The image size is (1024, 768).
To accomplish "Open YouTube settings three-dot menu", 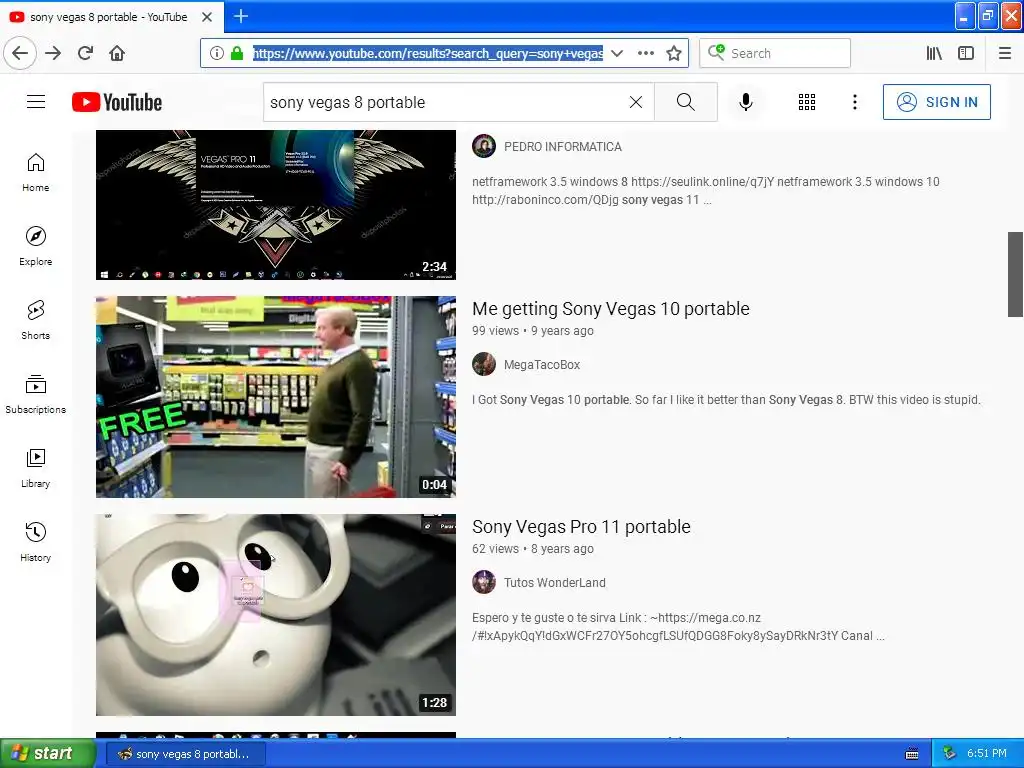I will 854,102.
